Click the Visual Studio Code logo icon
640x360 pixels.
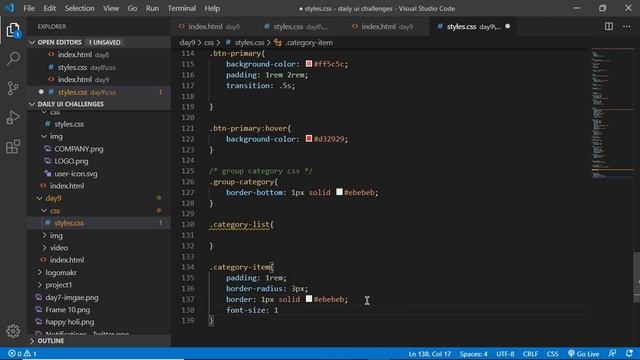(x=9, y=8)
